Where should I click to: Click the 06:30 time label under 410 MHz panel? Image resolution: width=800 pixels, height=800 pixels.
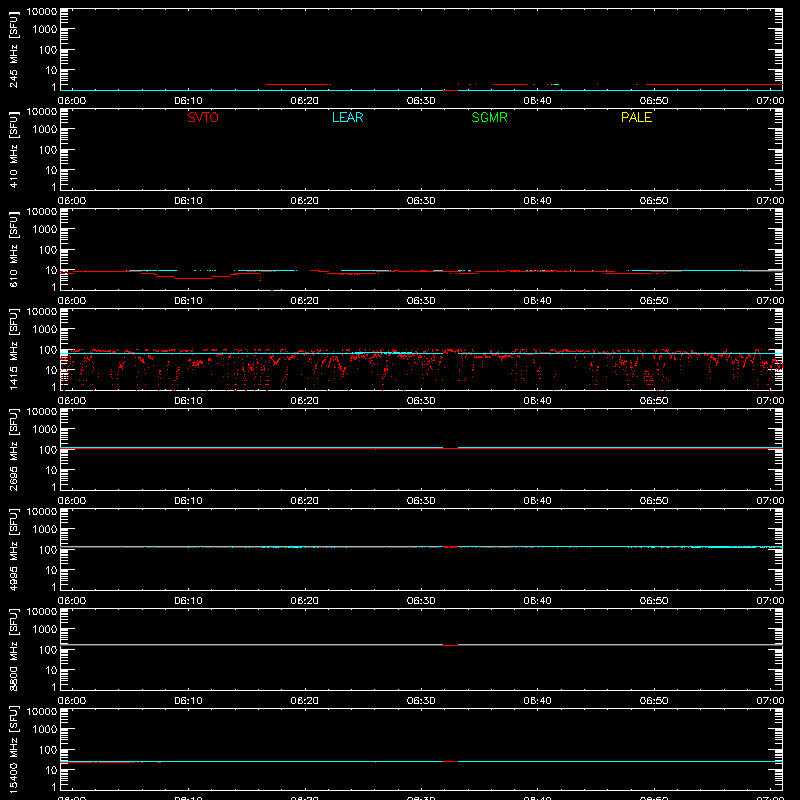tap(421, 201)
